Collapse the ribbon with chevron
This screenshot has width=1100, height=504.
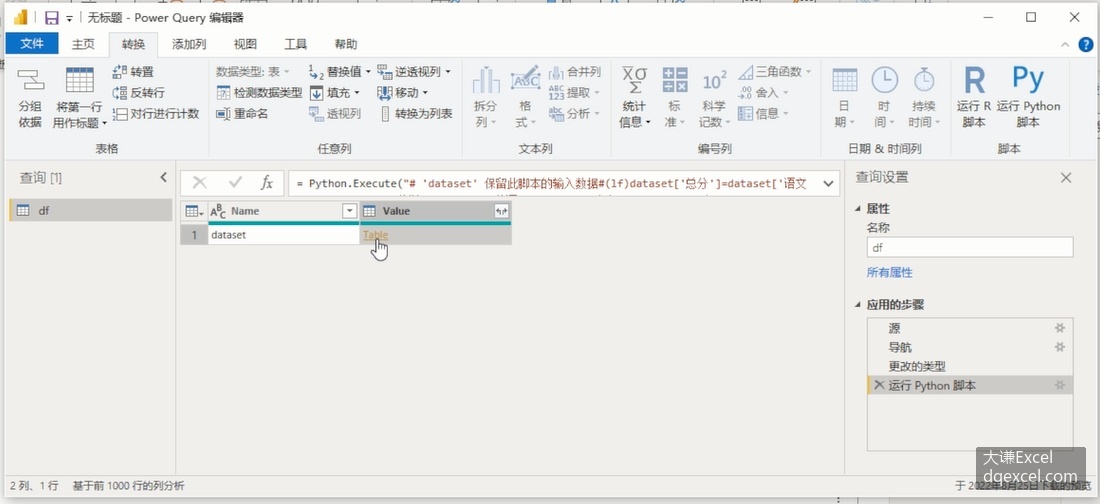point(1065,44)
